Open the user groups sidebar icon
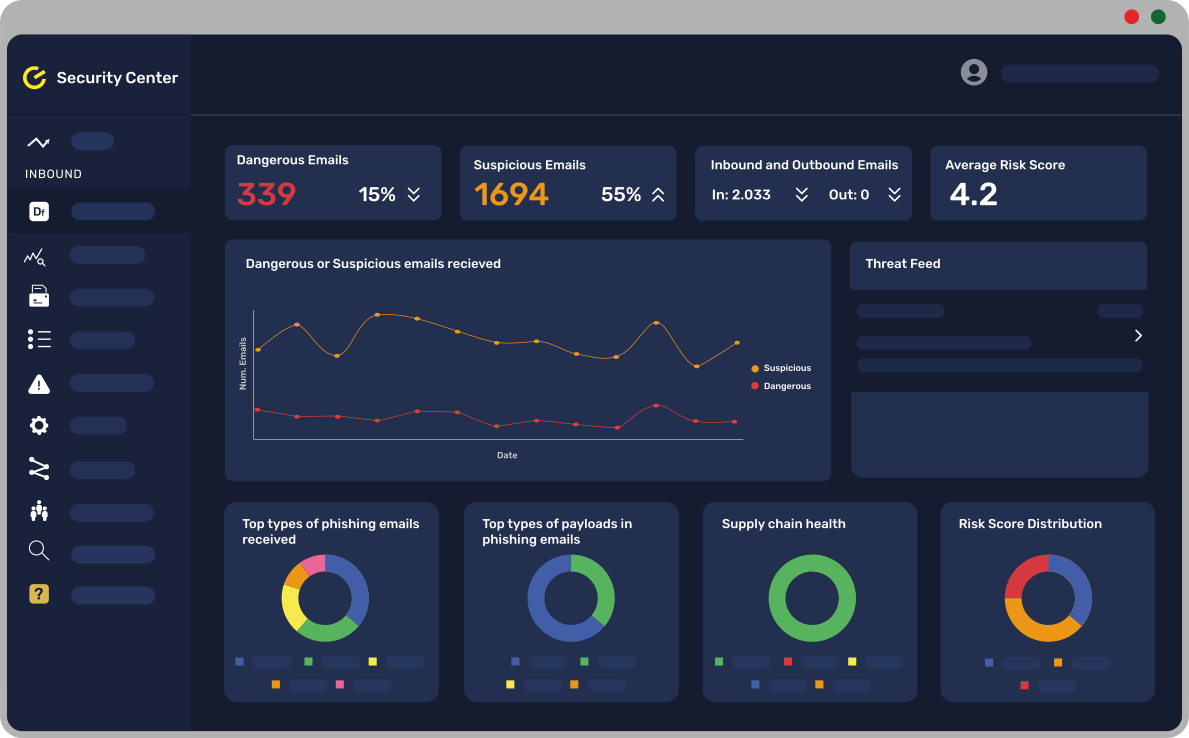This screenshot has width=1189, height=738. point(38,512)
